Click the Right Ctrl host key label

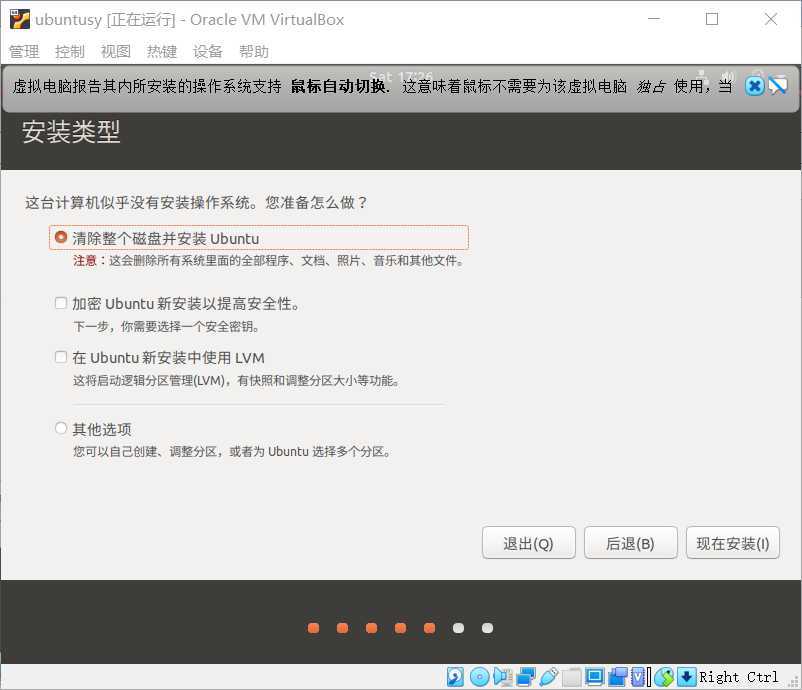point(739,677)
